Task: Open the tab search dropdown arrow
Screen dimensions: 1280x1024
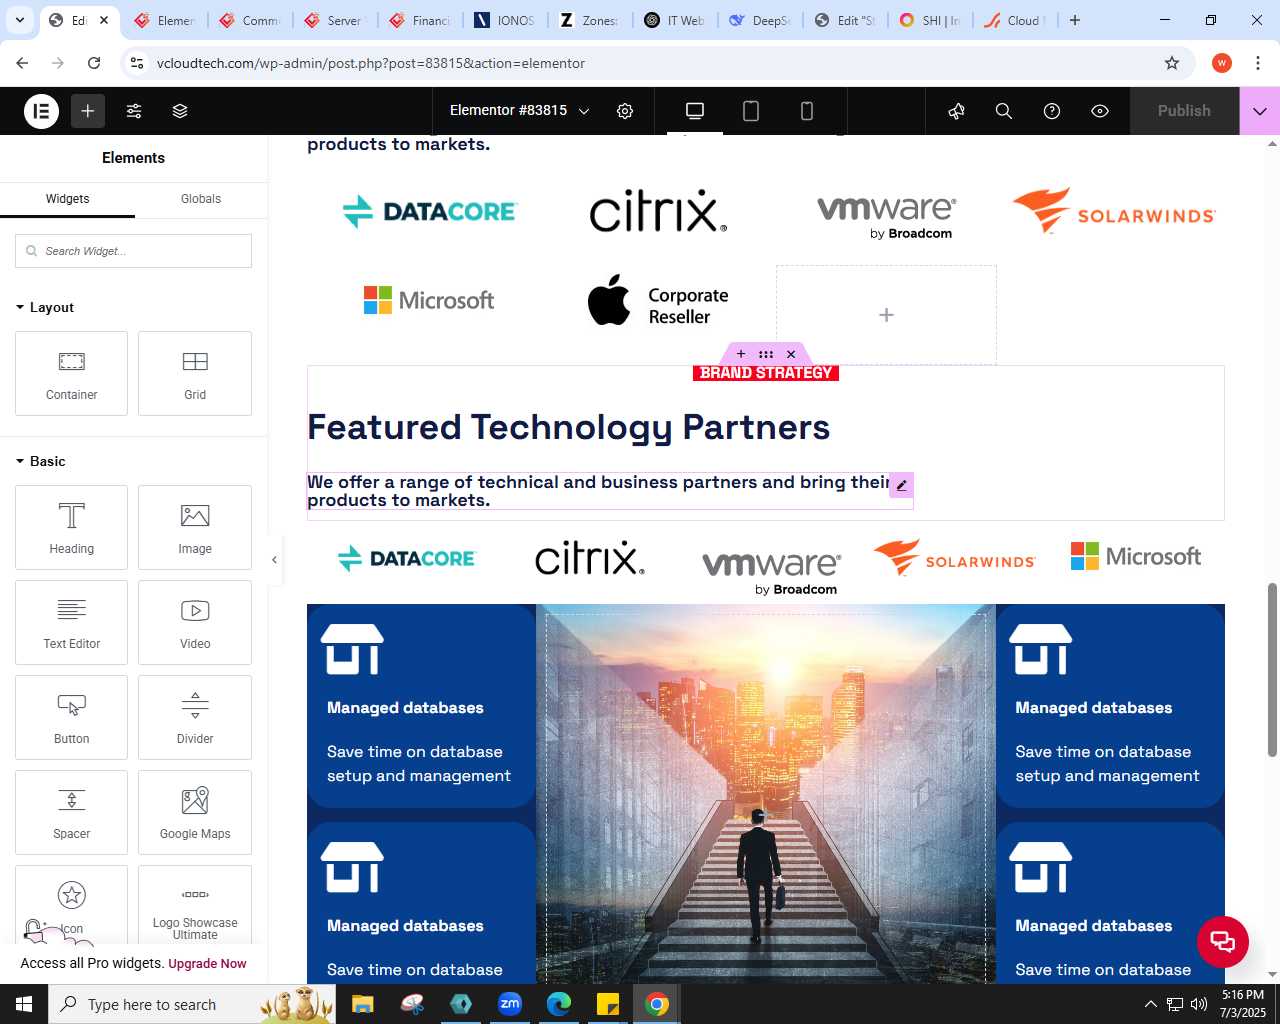Action: point(20,20)
